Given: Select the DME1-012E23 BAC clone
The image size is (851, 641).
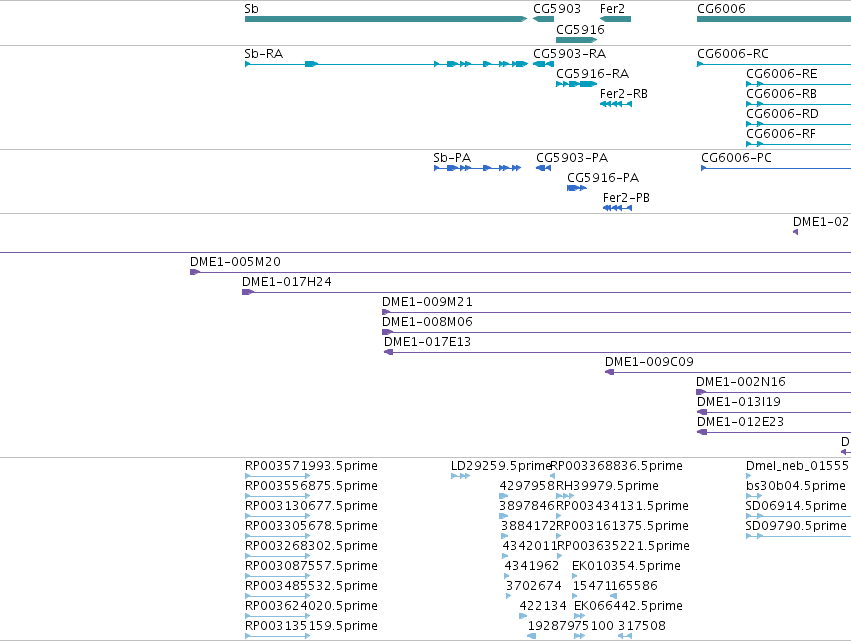Looking at the screenshot, I should (774, 432).
